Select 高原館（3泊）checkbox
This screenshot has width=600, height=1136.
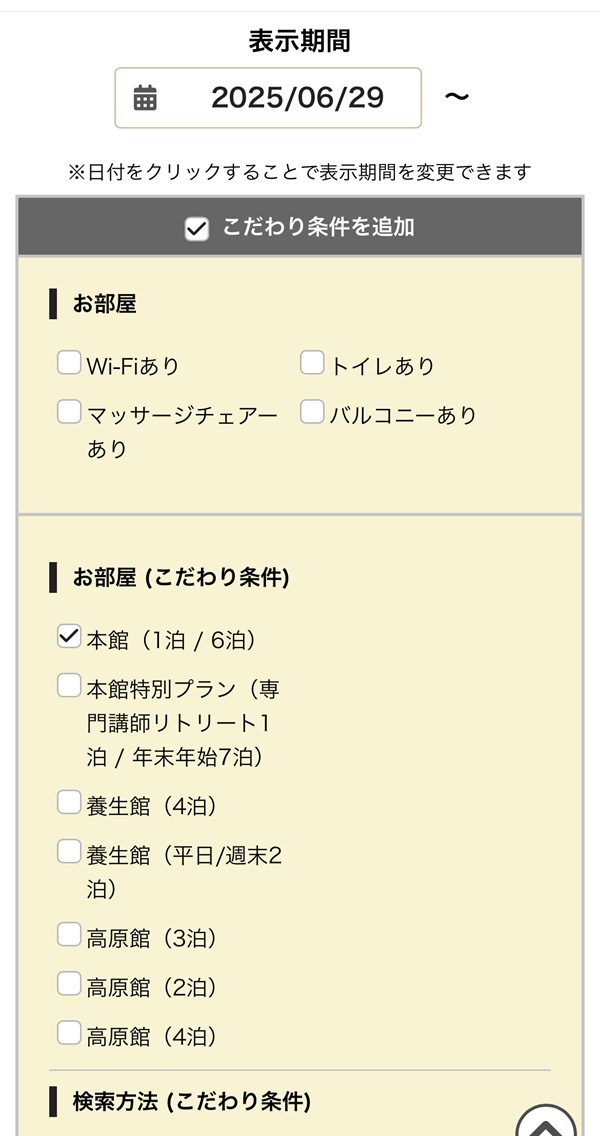(x=69, y=935)
